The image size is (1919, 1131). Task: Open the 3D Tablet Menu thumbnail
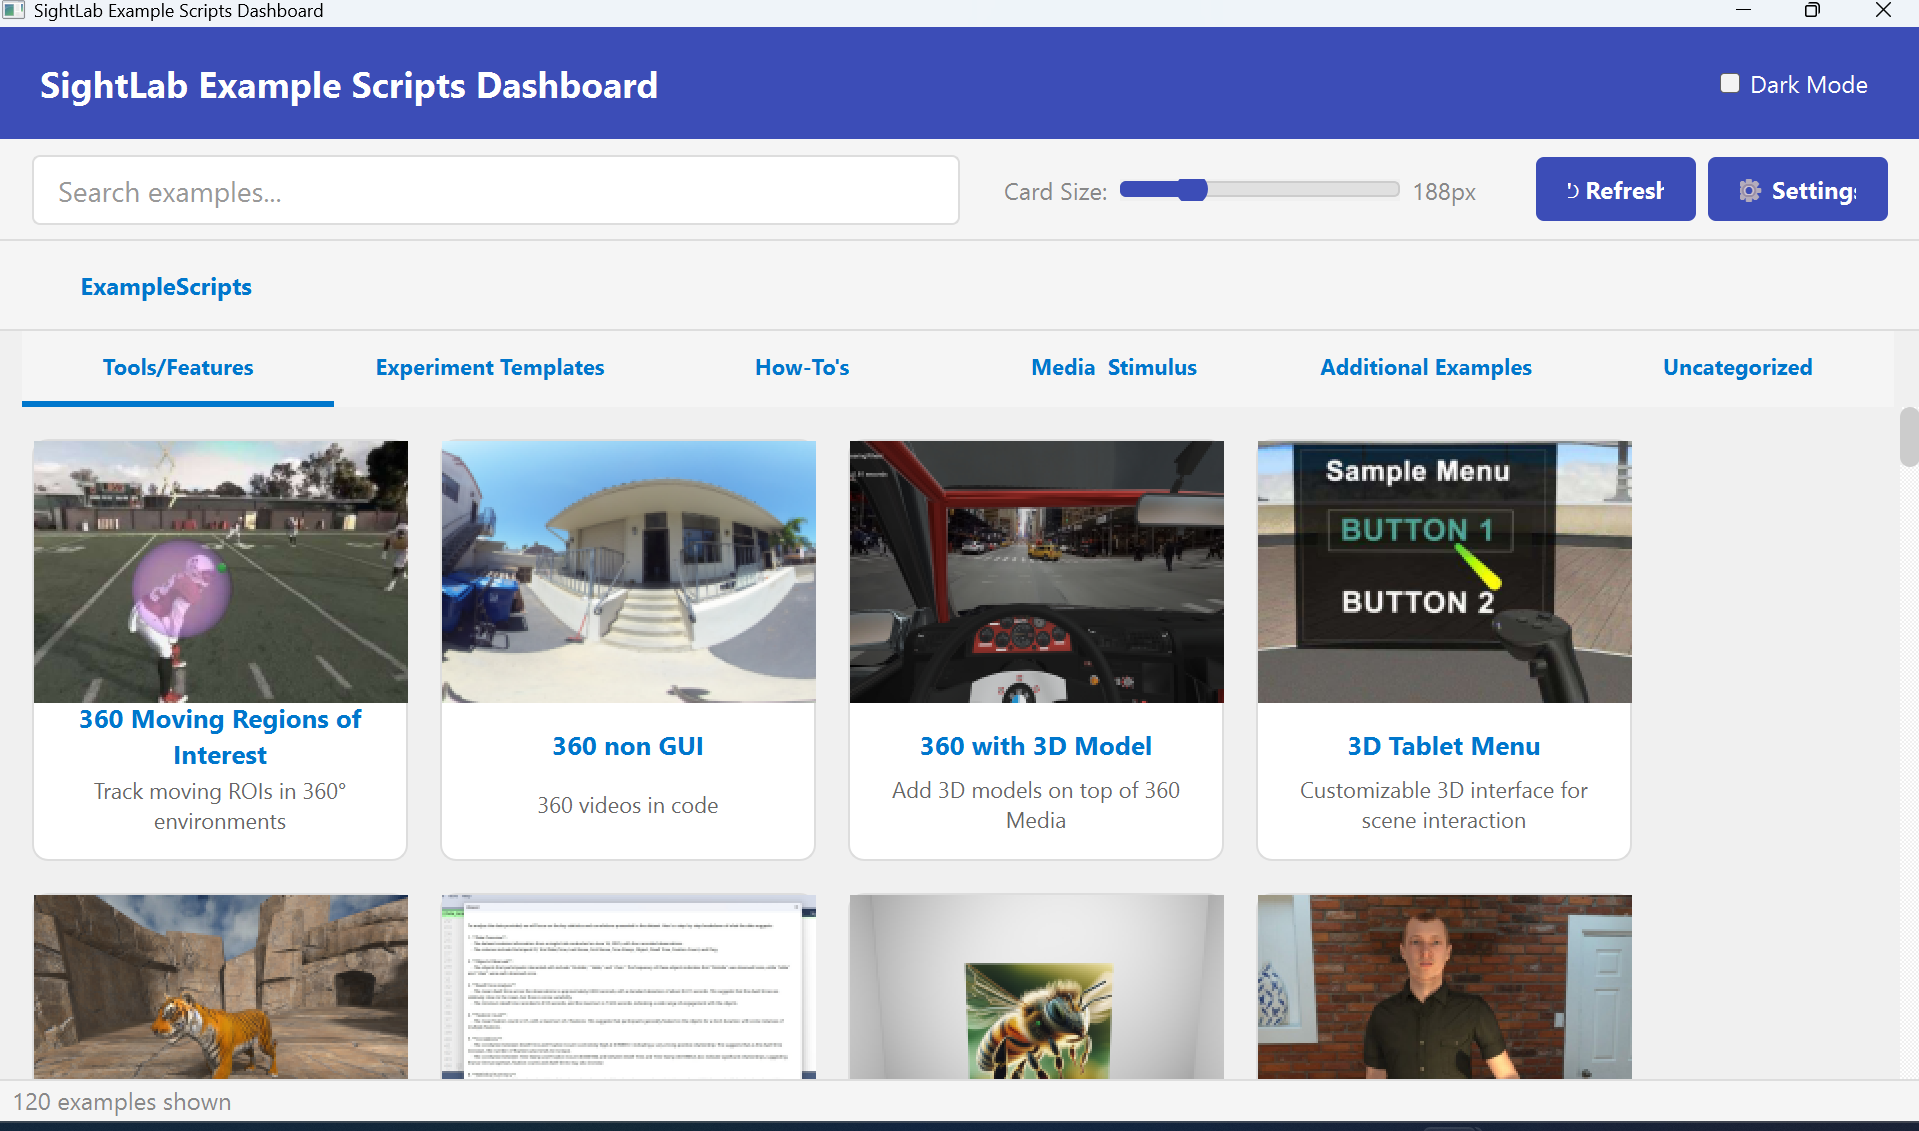[1444, 572]
